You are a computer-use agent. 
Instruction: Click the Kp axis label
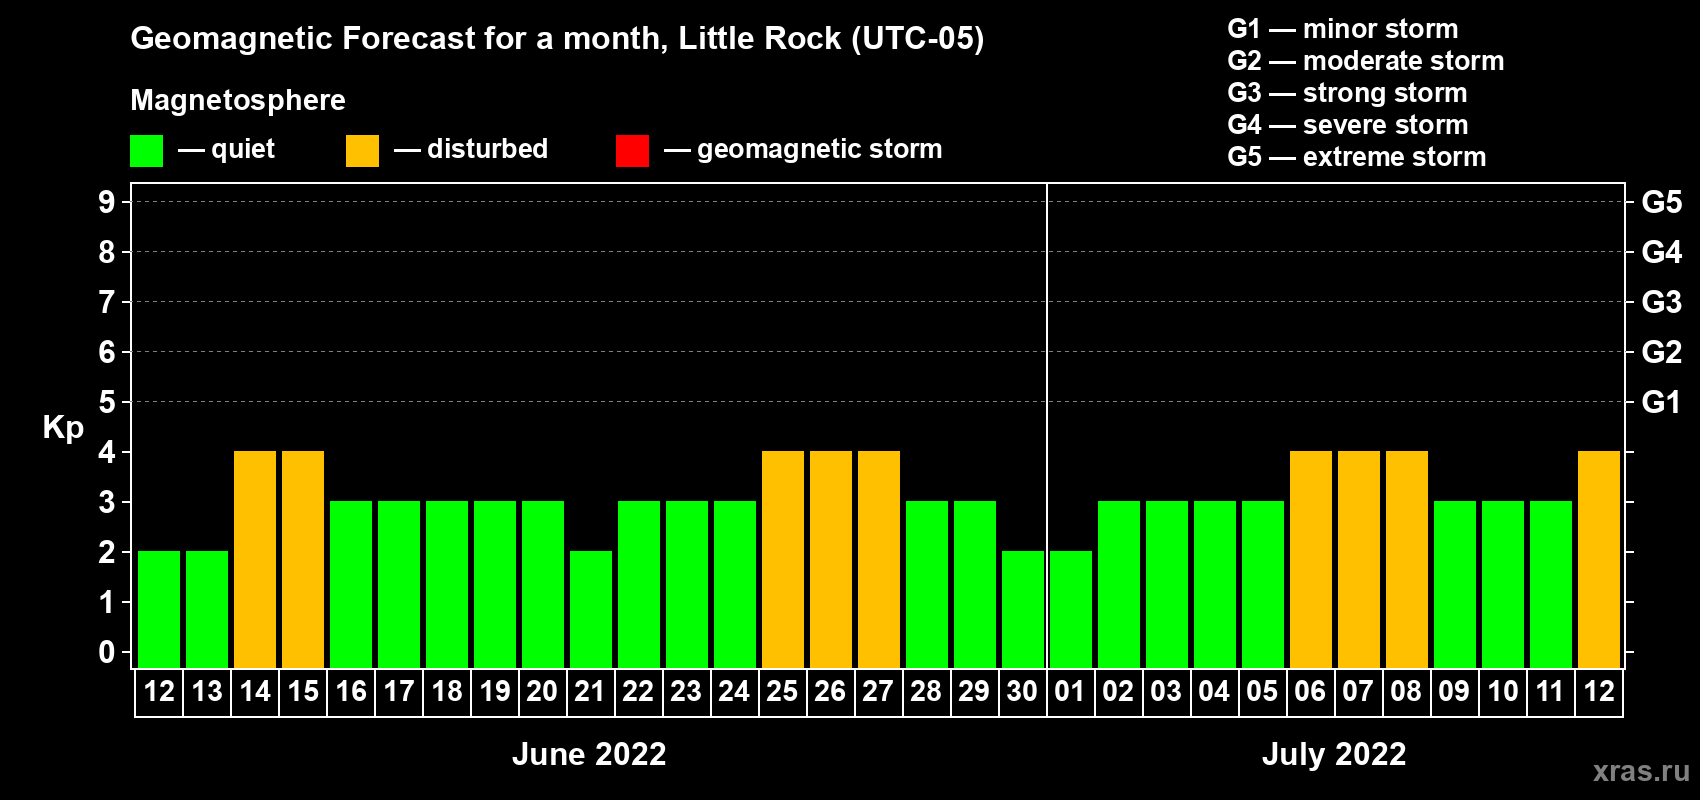click(63, 428)
